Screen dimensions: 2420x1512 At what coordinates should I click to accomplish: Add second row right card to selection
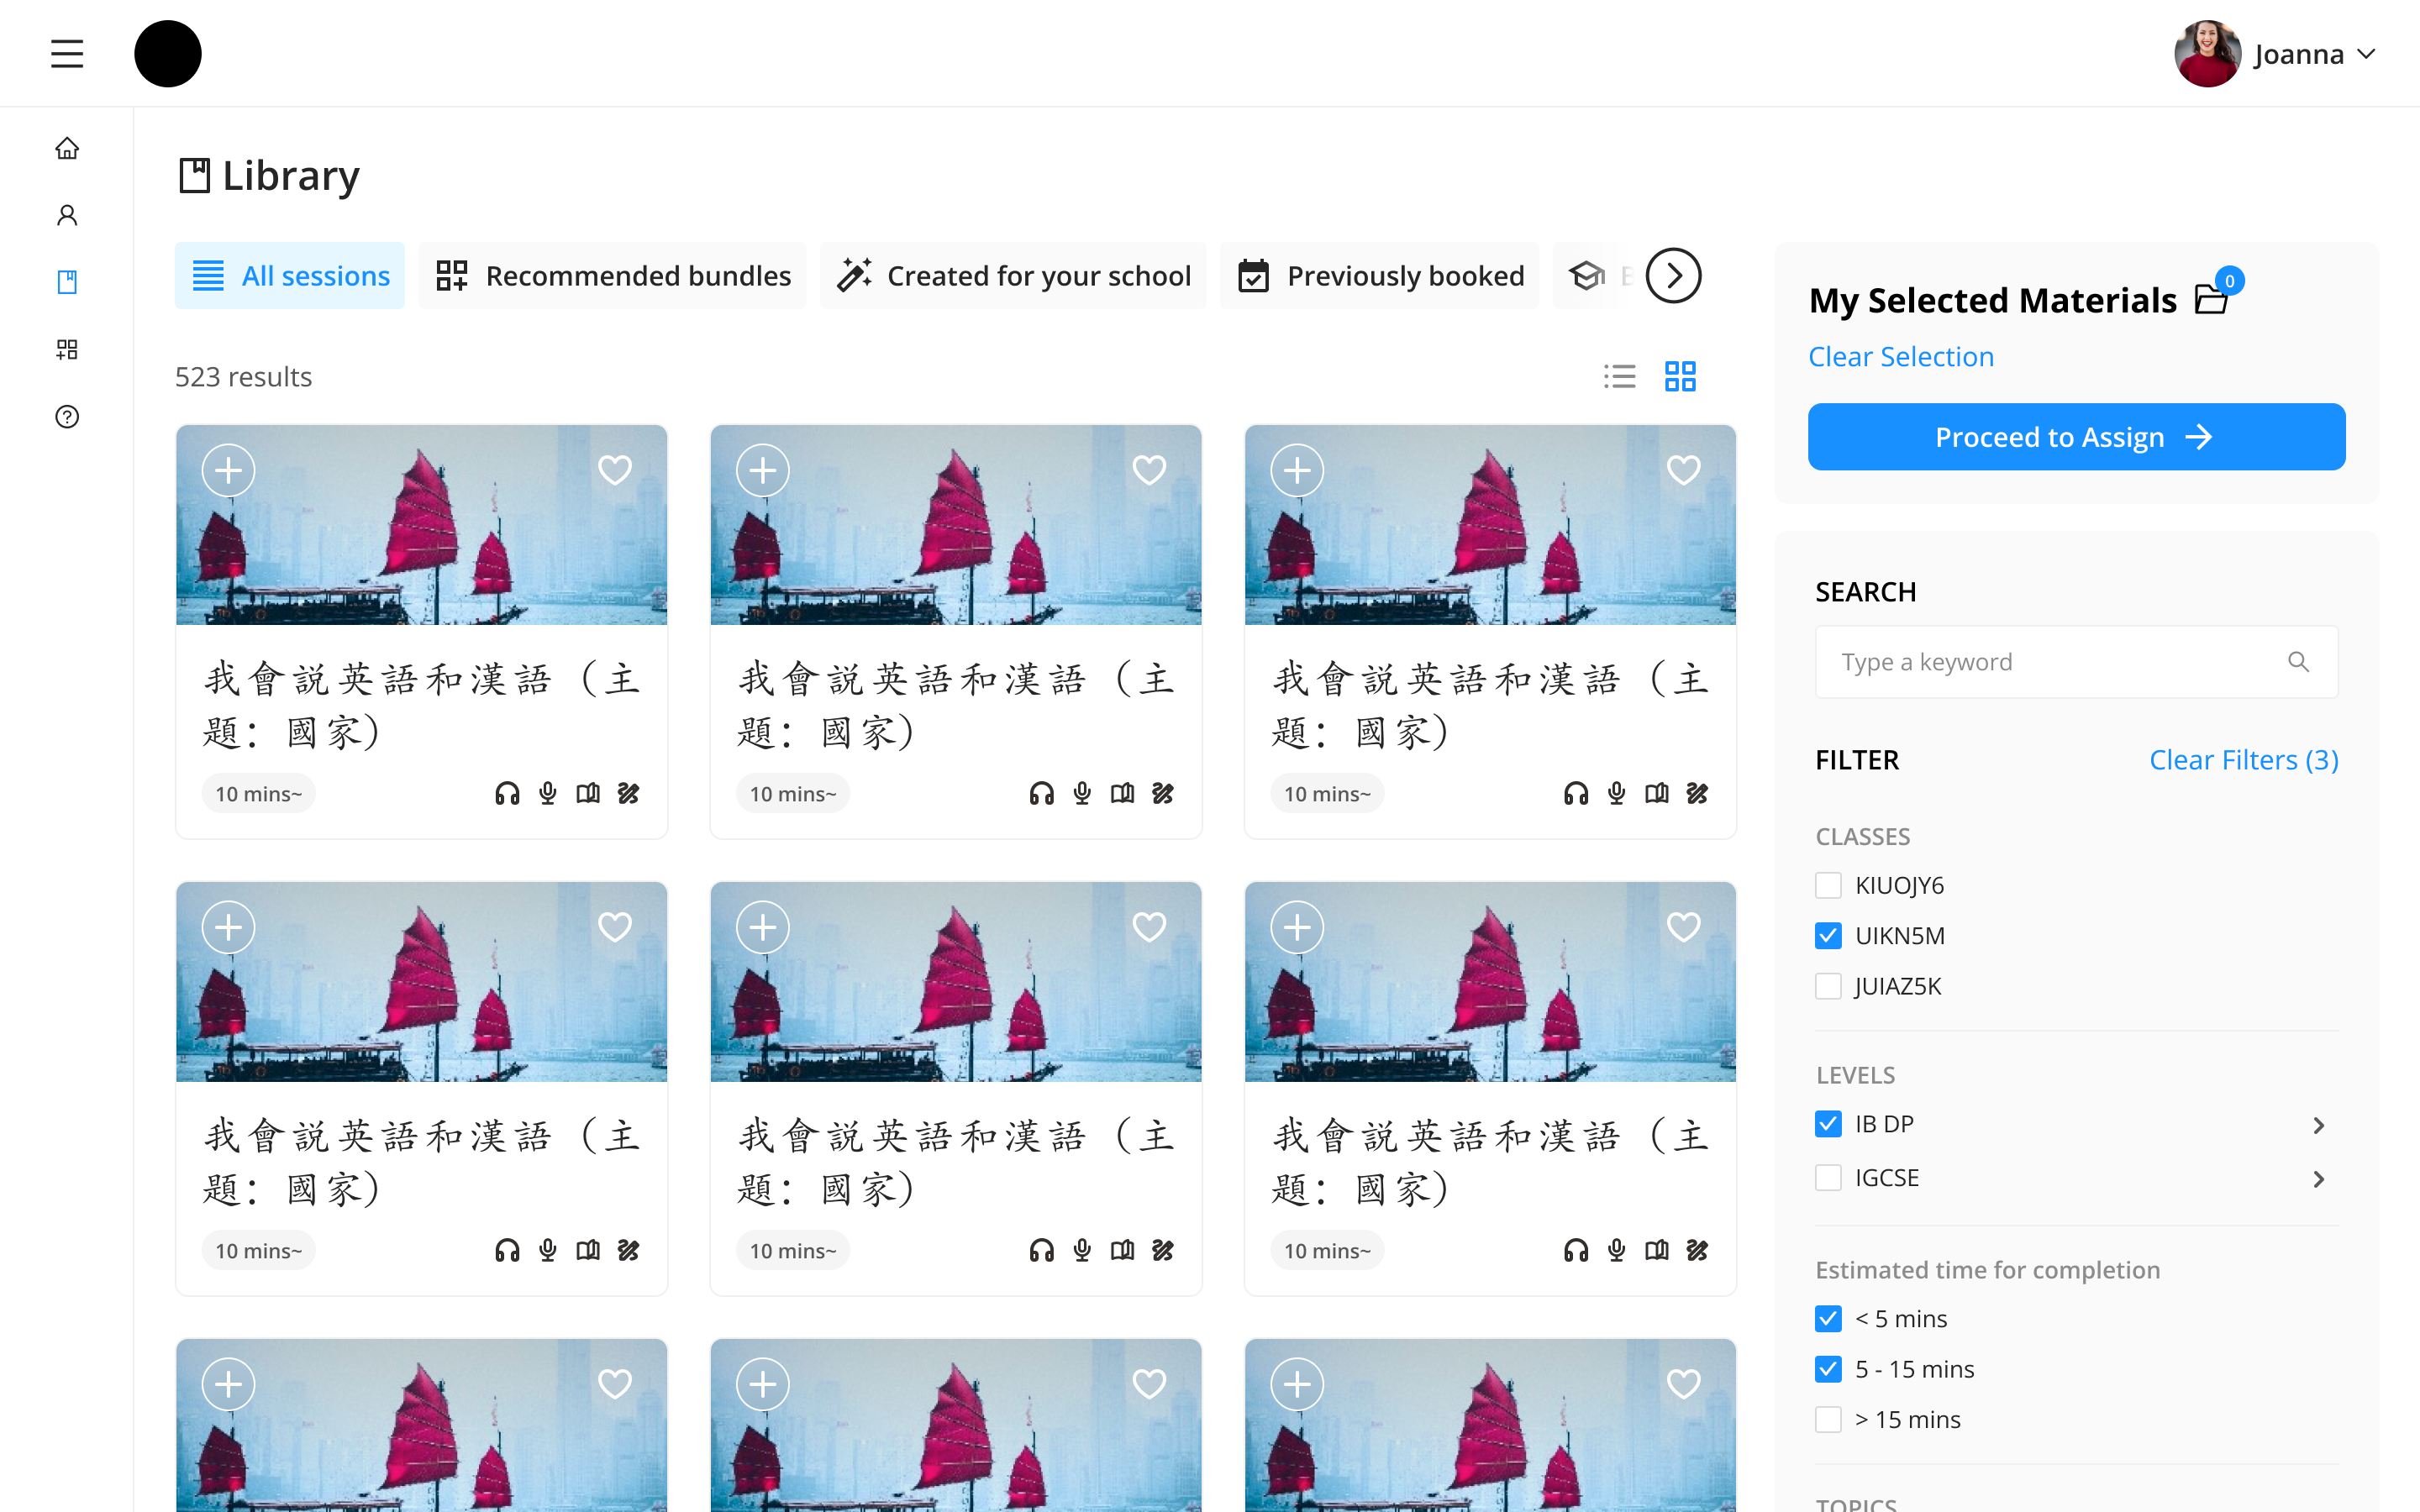pos(1297,927)
